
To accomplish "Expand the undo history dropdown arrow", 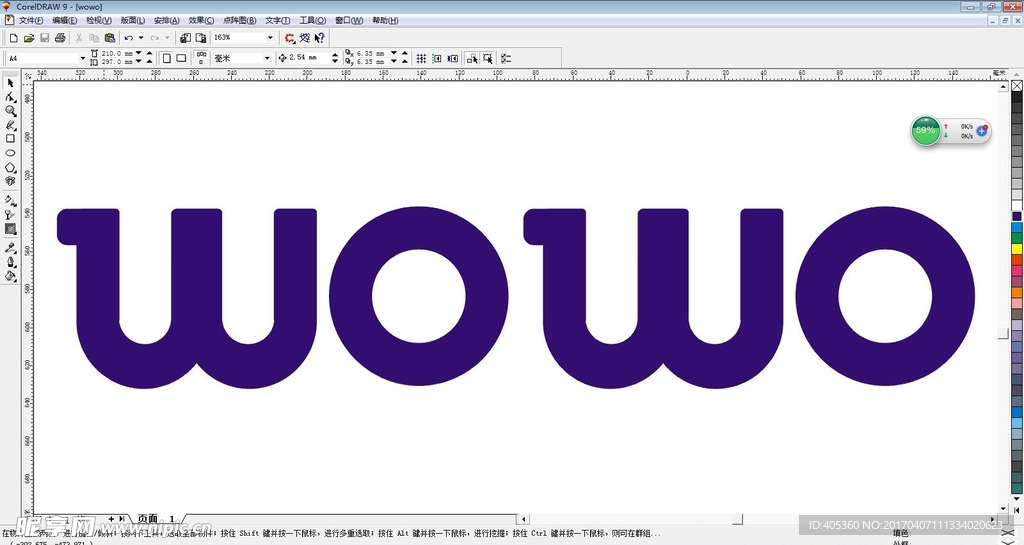I will point(140,38).
